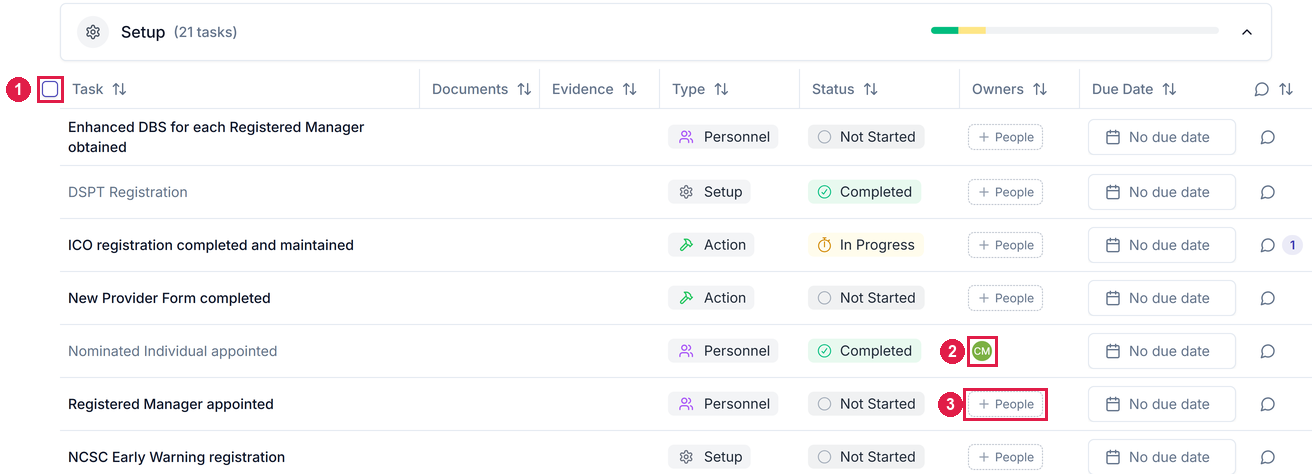Viewport: 1312px width, 474px height.
Task: Set due date for Nominated Individual appointed
Action: tap(1162, 351)
